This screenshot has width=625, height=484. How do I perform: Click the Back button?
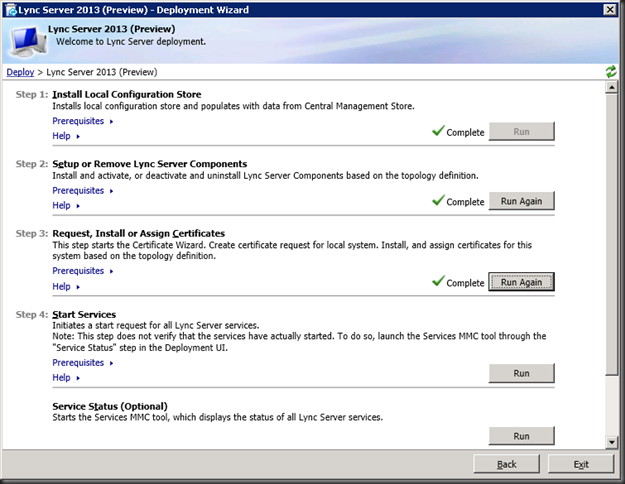[x=507, y=464]
